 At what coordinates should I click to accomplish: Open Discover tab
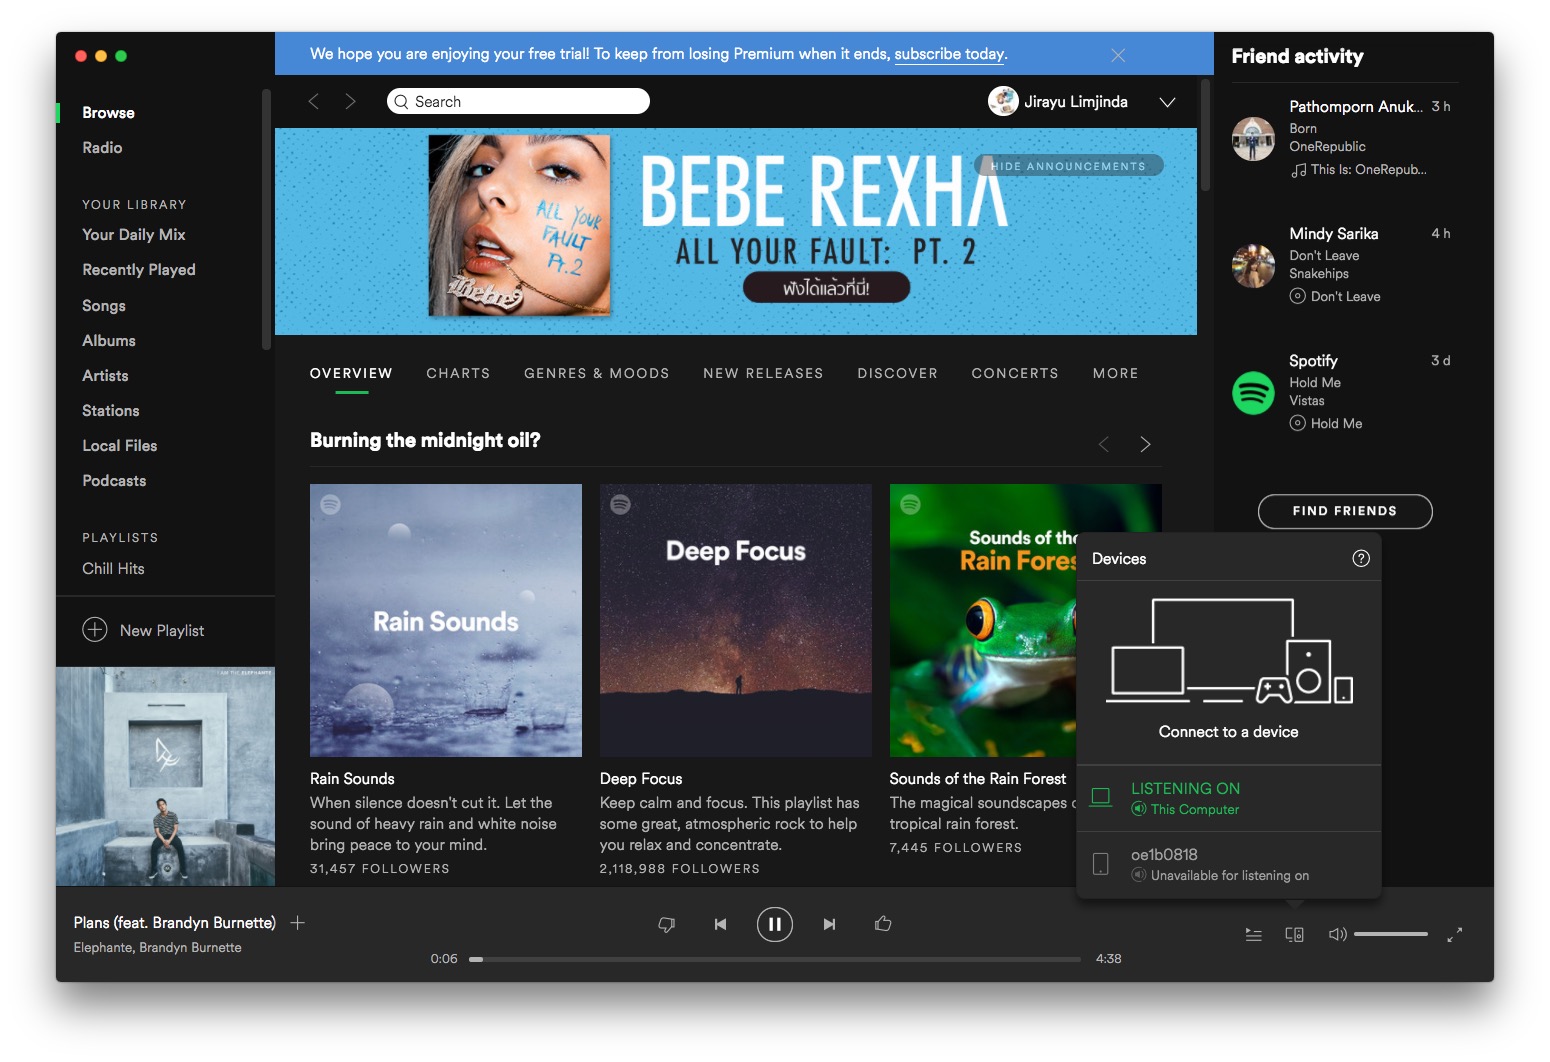point(897,373)
